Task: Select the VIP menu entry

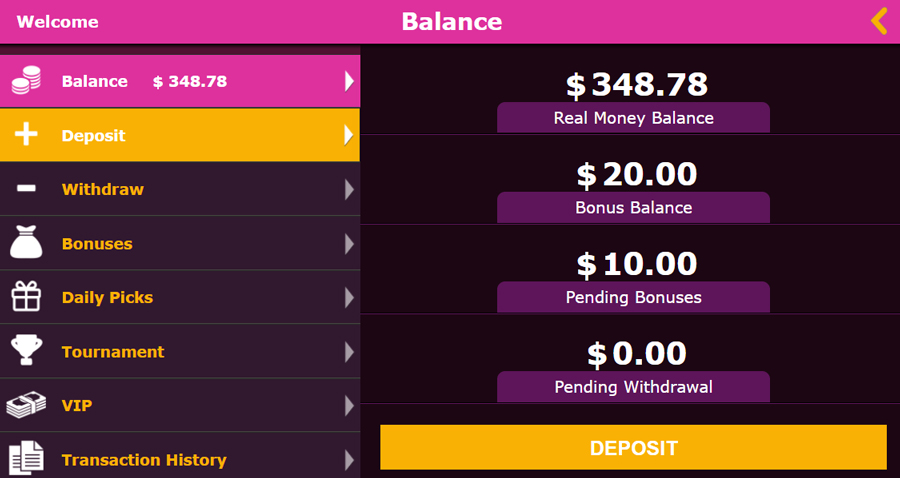Action: (77, 406)
